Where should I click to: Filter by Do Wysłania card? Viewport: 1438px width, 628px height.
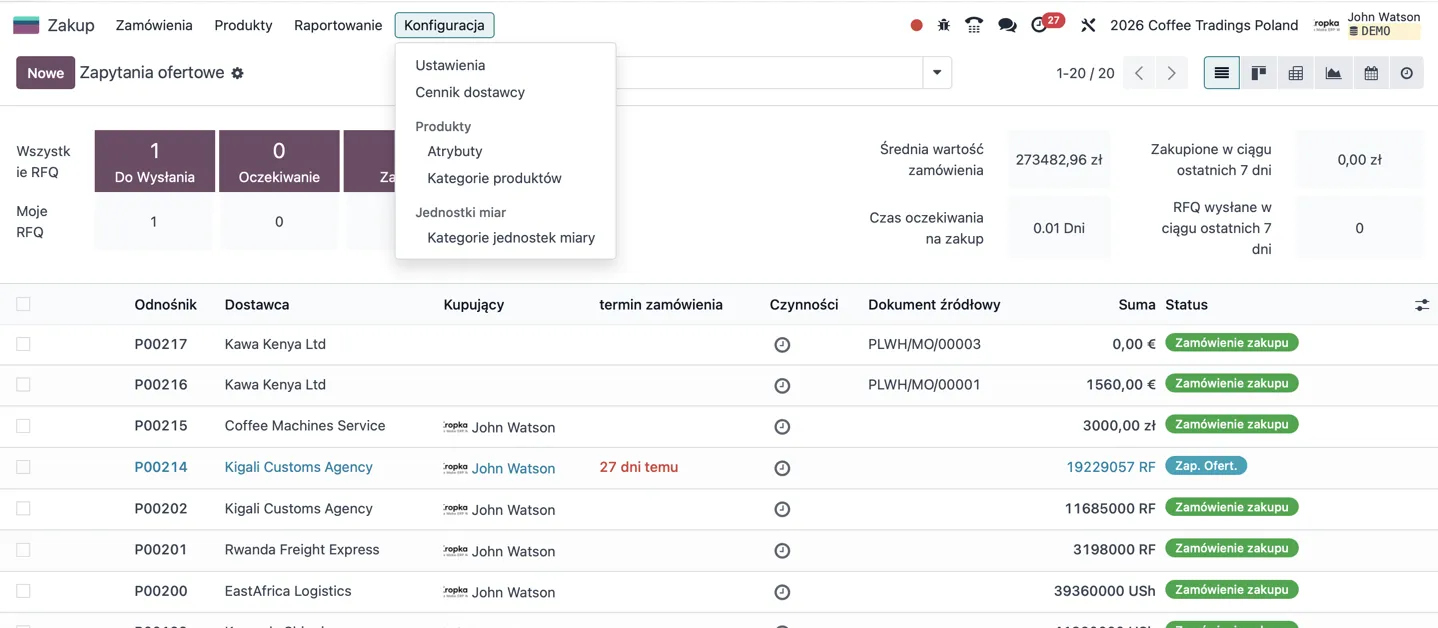[154, 161]
